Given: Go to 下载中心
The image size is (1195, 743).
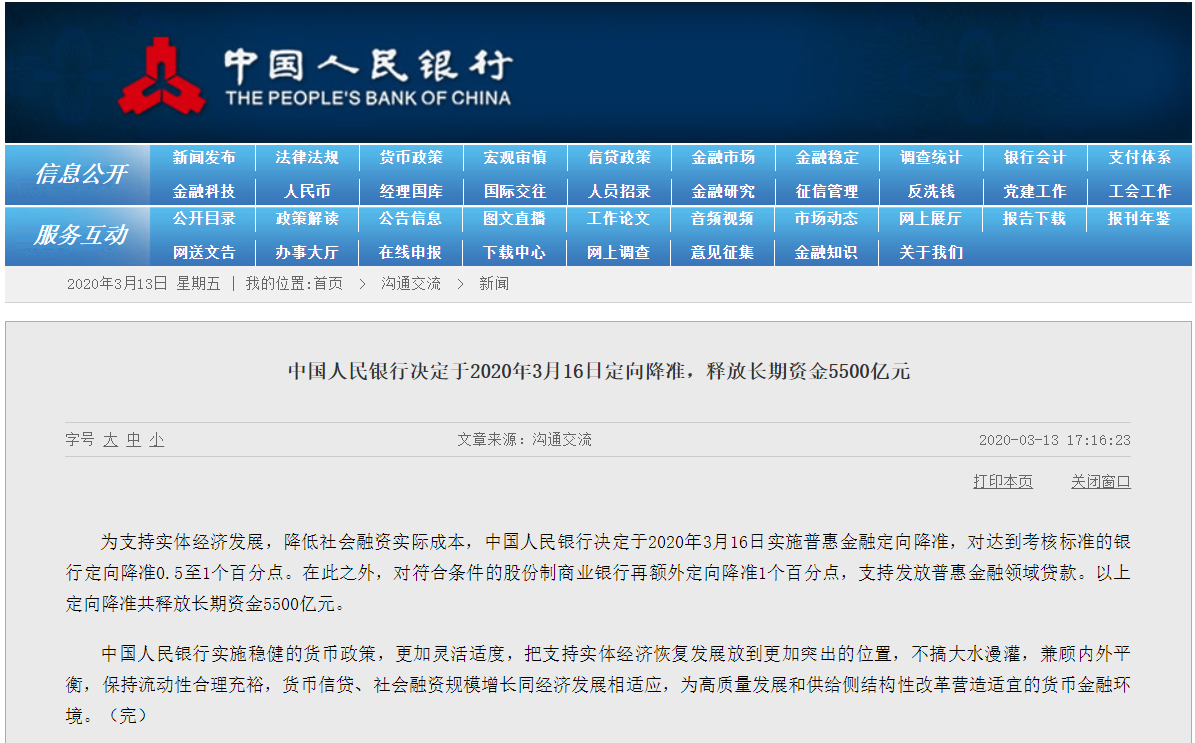Looking at the screenshot, I should pos(515,252).
